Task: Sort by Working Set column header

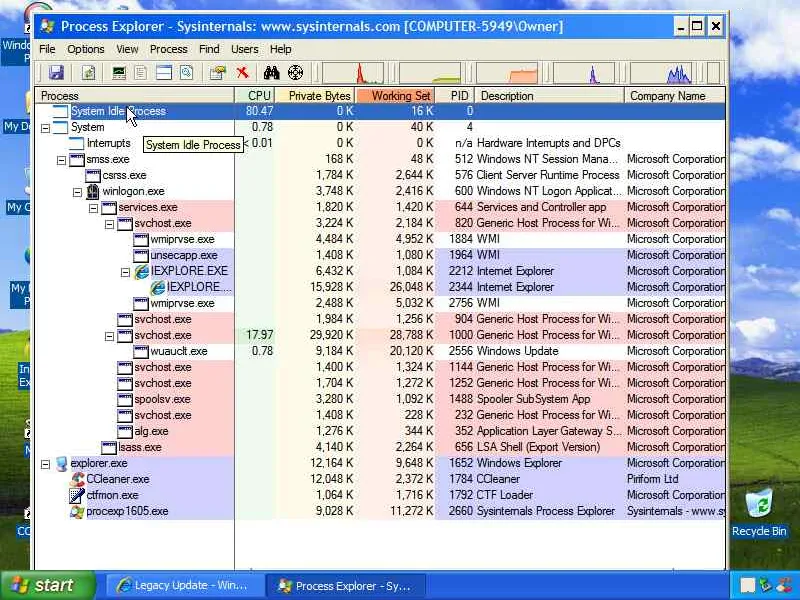Action: point(395,96)
